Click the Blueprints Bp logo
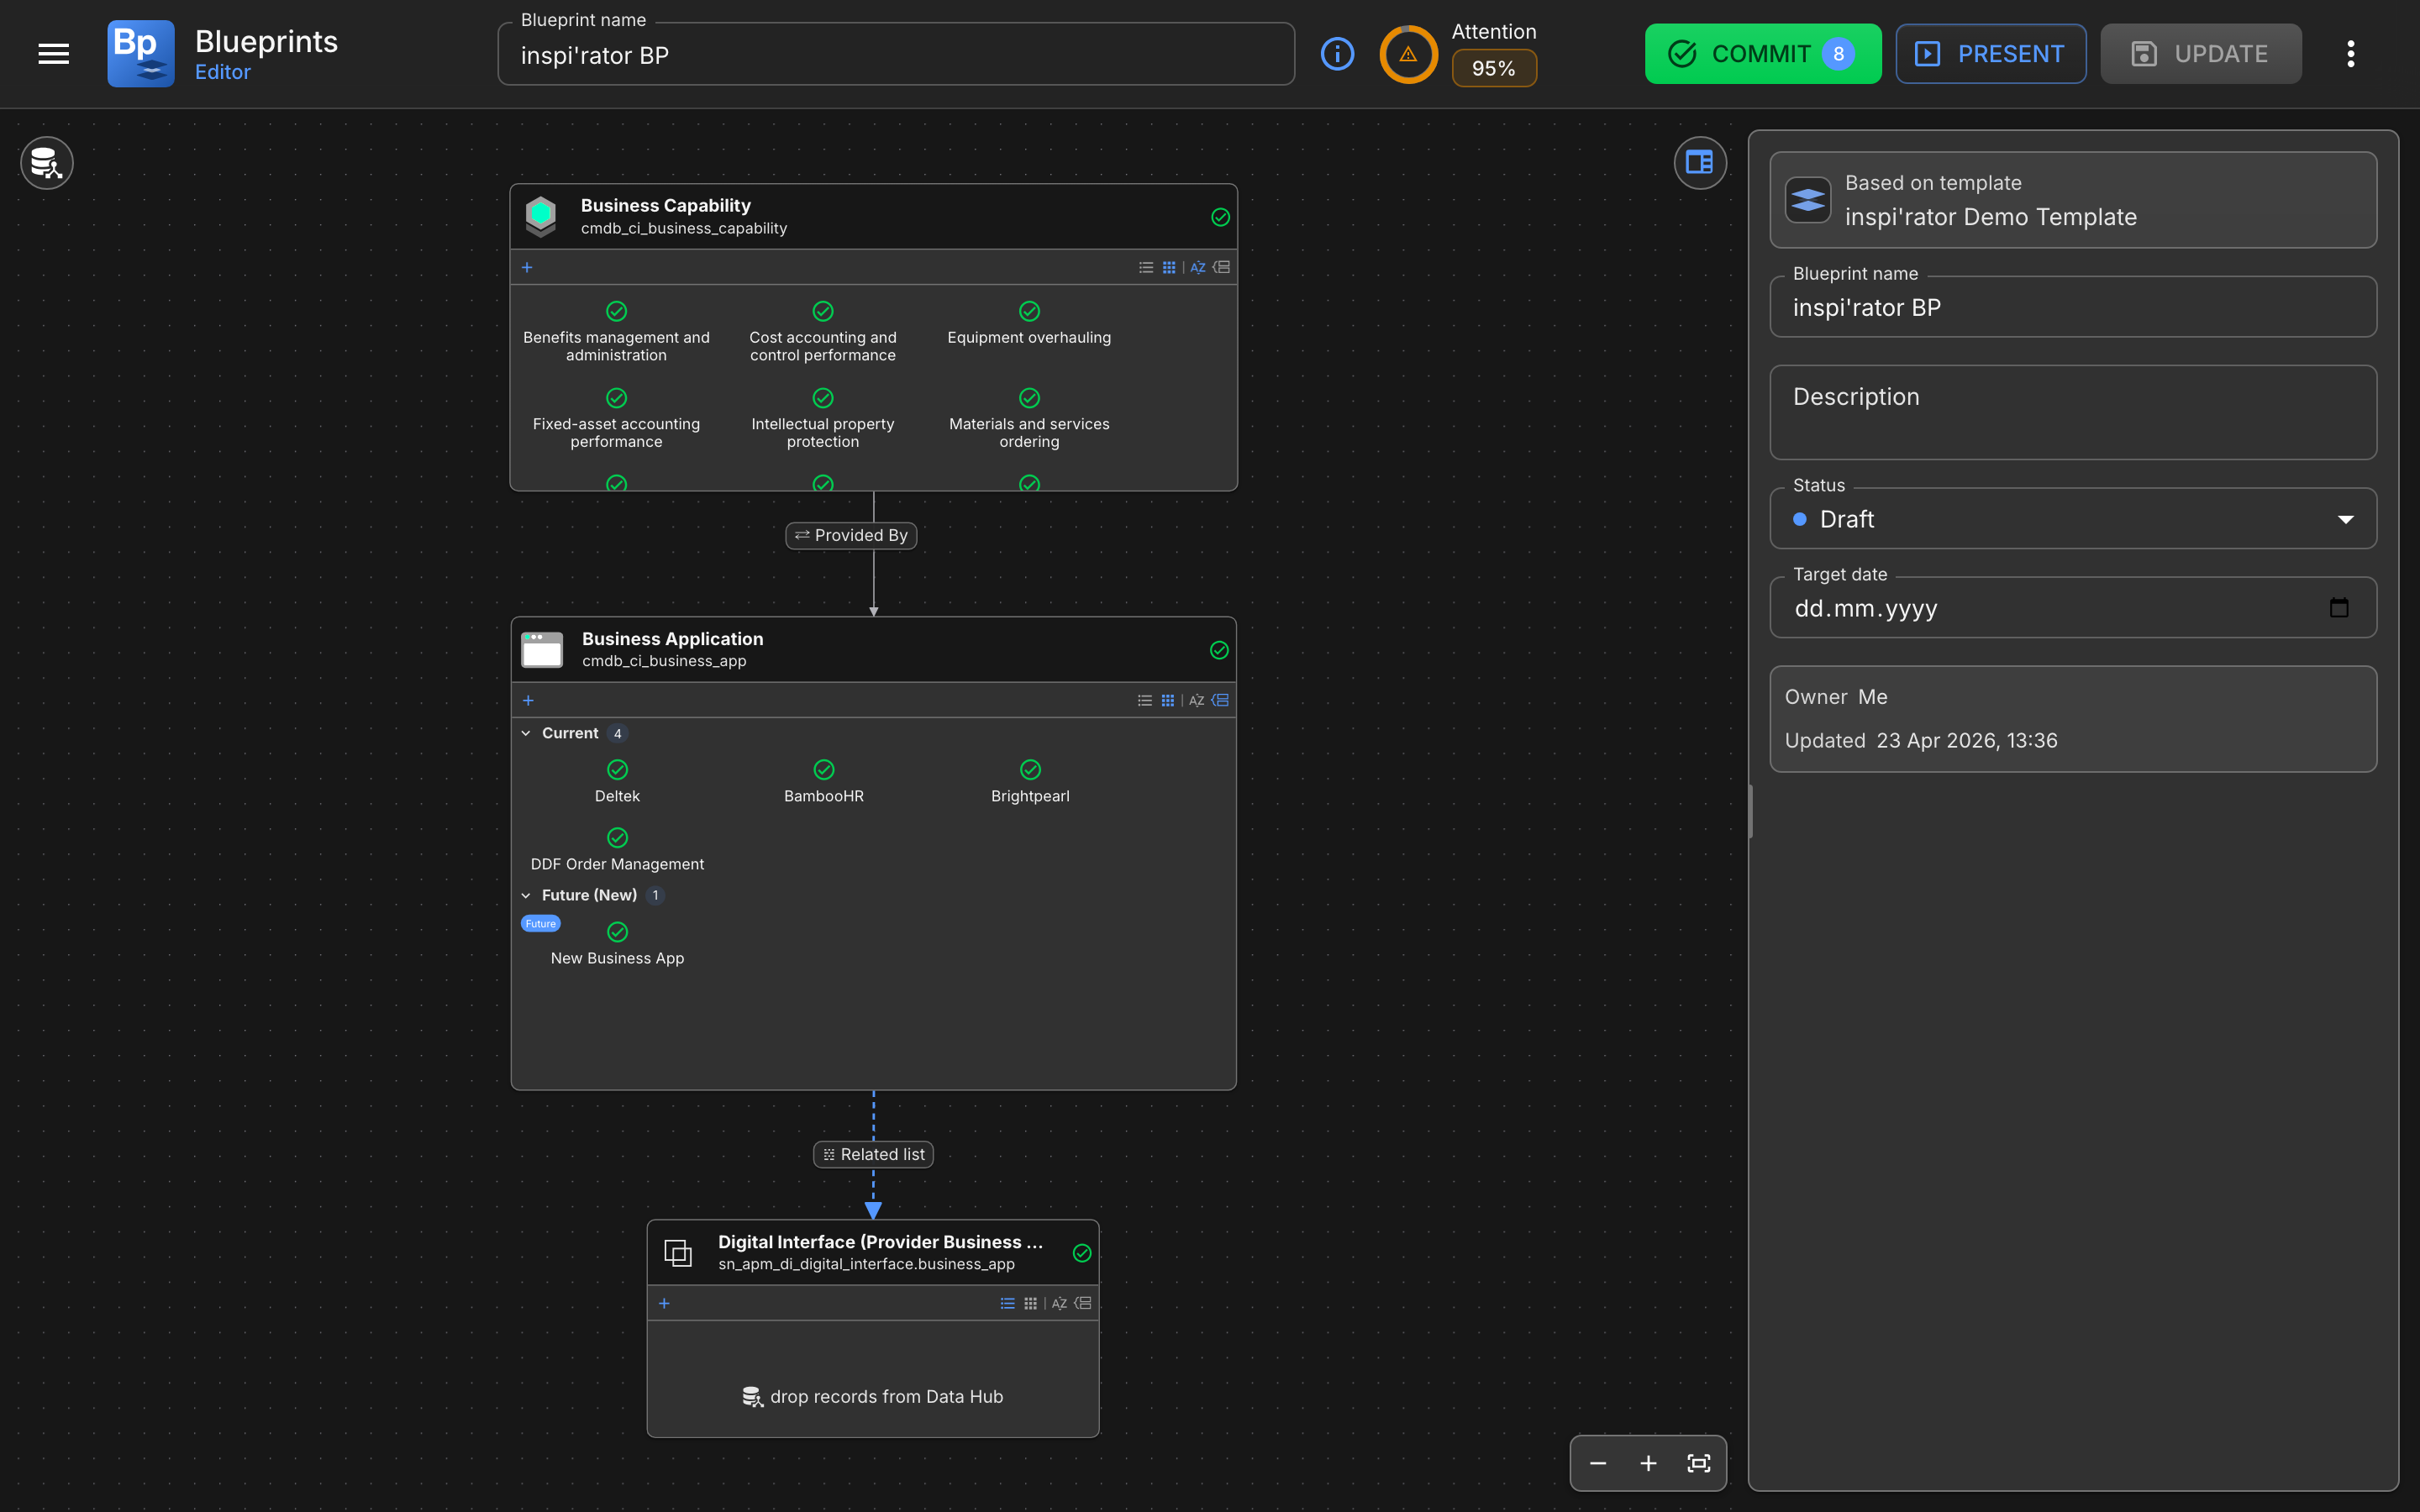 [x=141, y=54]
